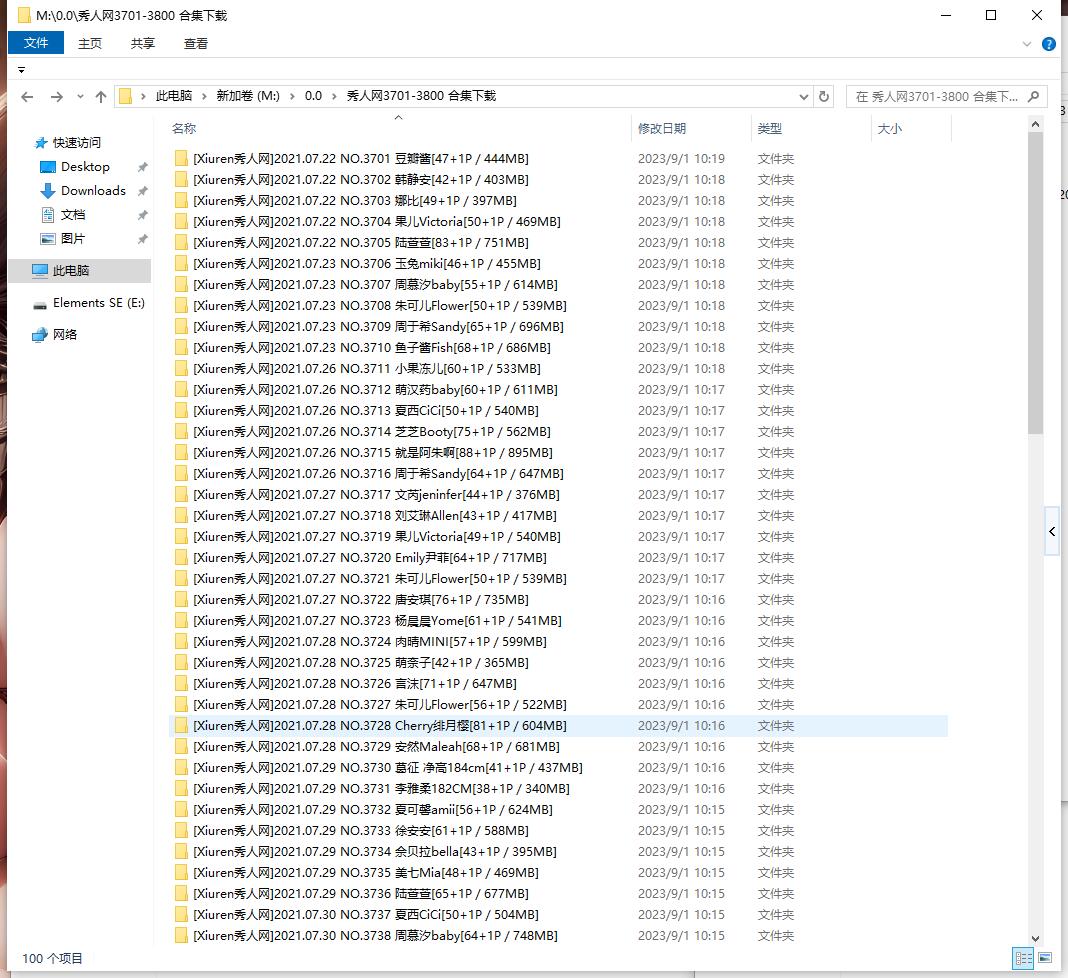1068x978 pixels.
Task: Select folder icon of NO.3720 Emily尹菲
Action: click(181, 558)
